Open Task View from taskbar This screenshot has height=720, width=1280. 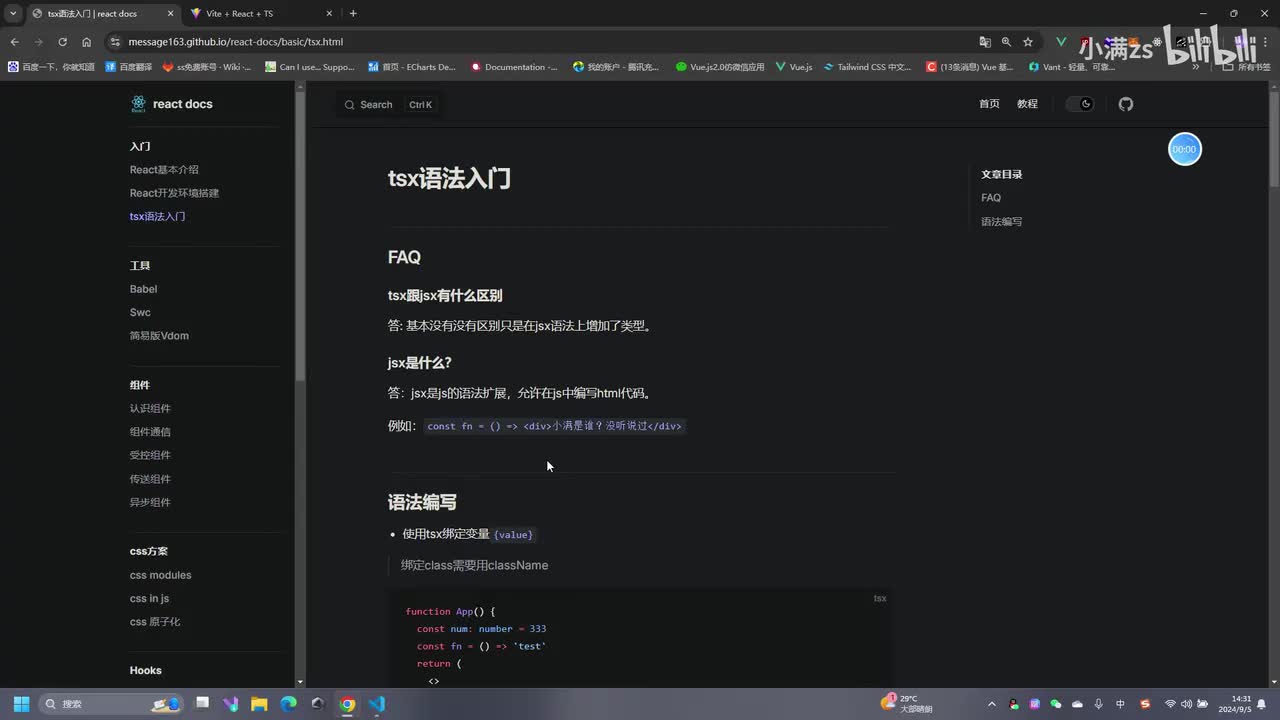click(202, 704)
